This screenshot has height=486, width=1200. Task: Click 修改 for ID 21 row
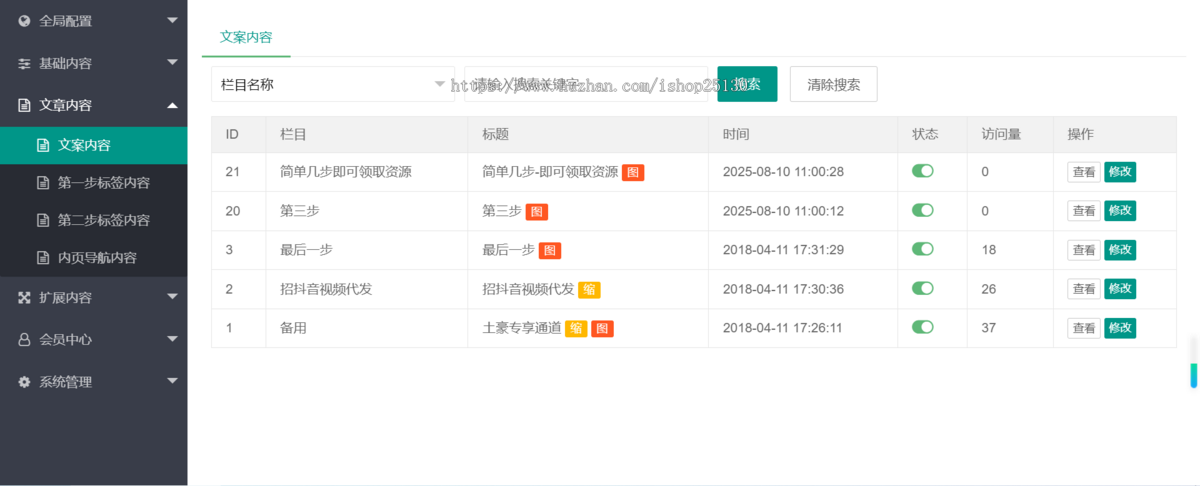tap(1120, 172)
